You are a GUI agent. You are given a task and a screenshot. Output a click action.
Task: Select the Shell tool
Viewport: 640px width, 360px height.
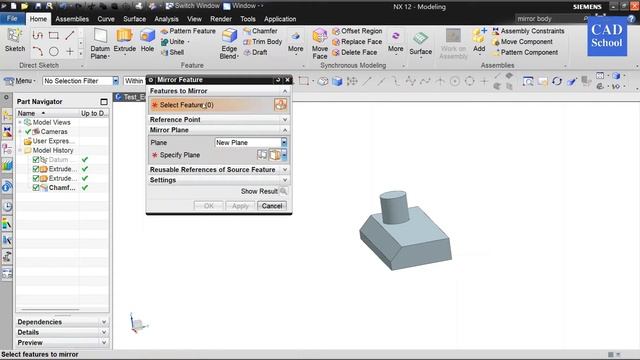(173, 52)
